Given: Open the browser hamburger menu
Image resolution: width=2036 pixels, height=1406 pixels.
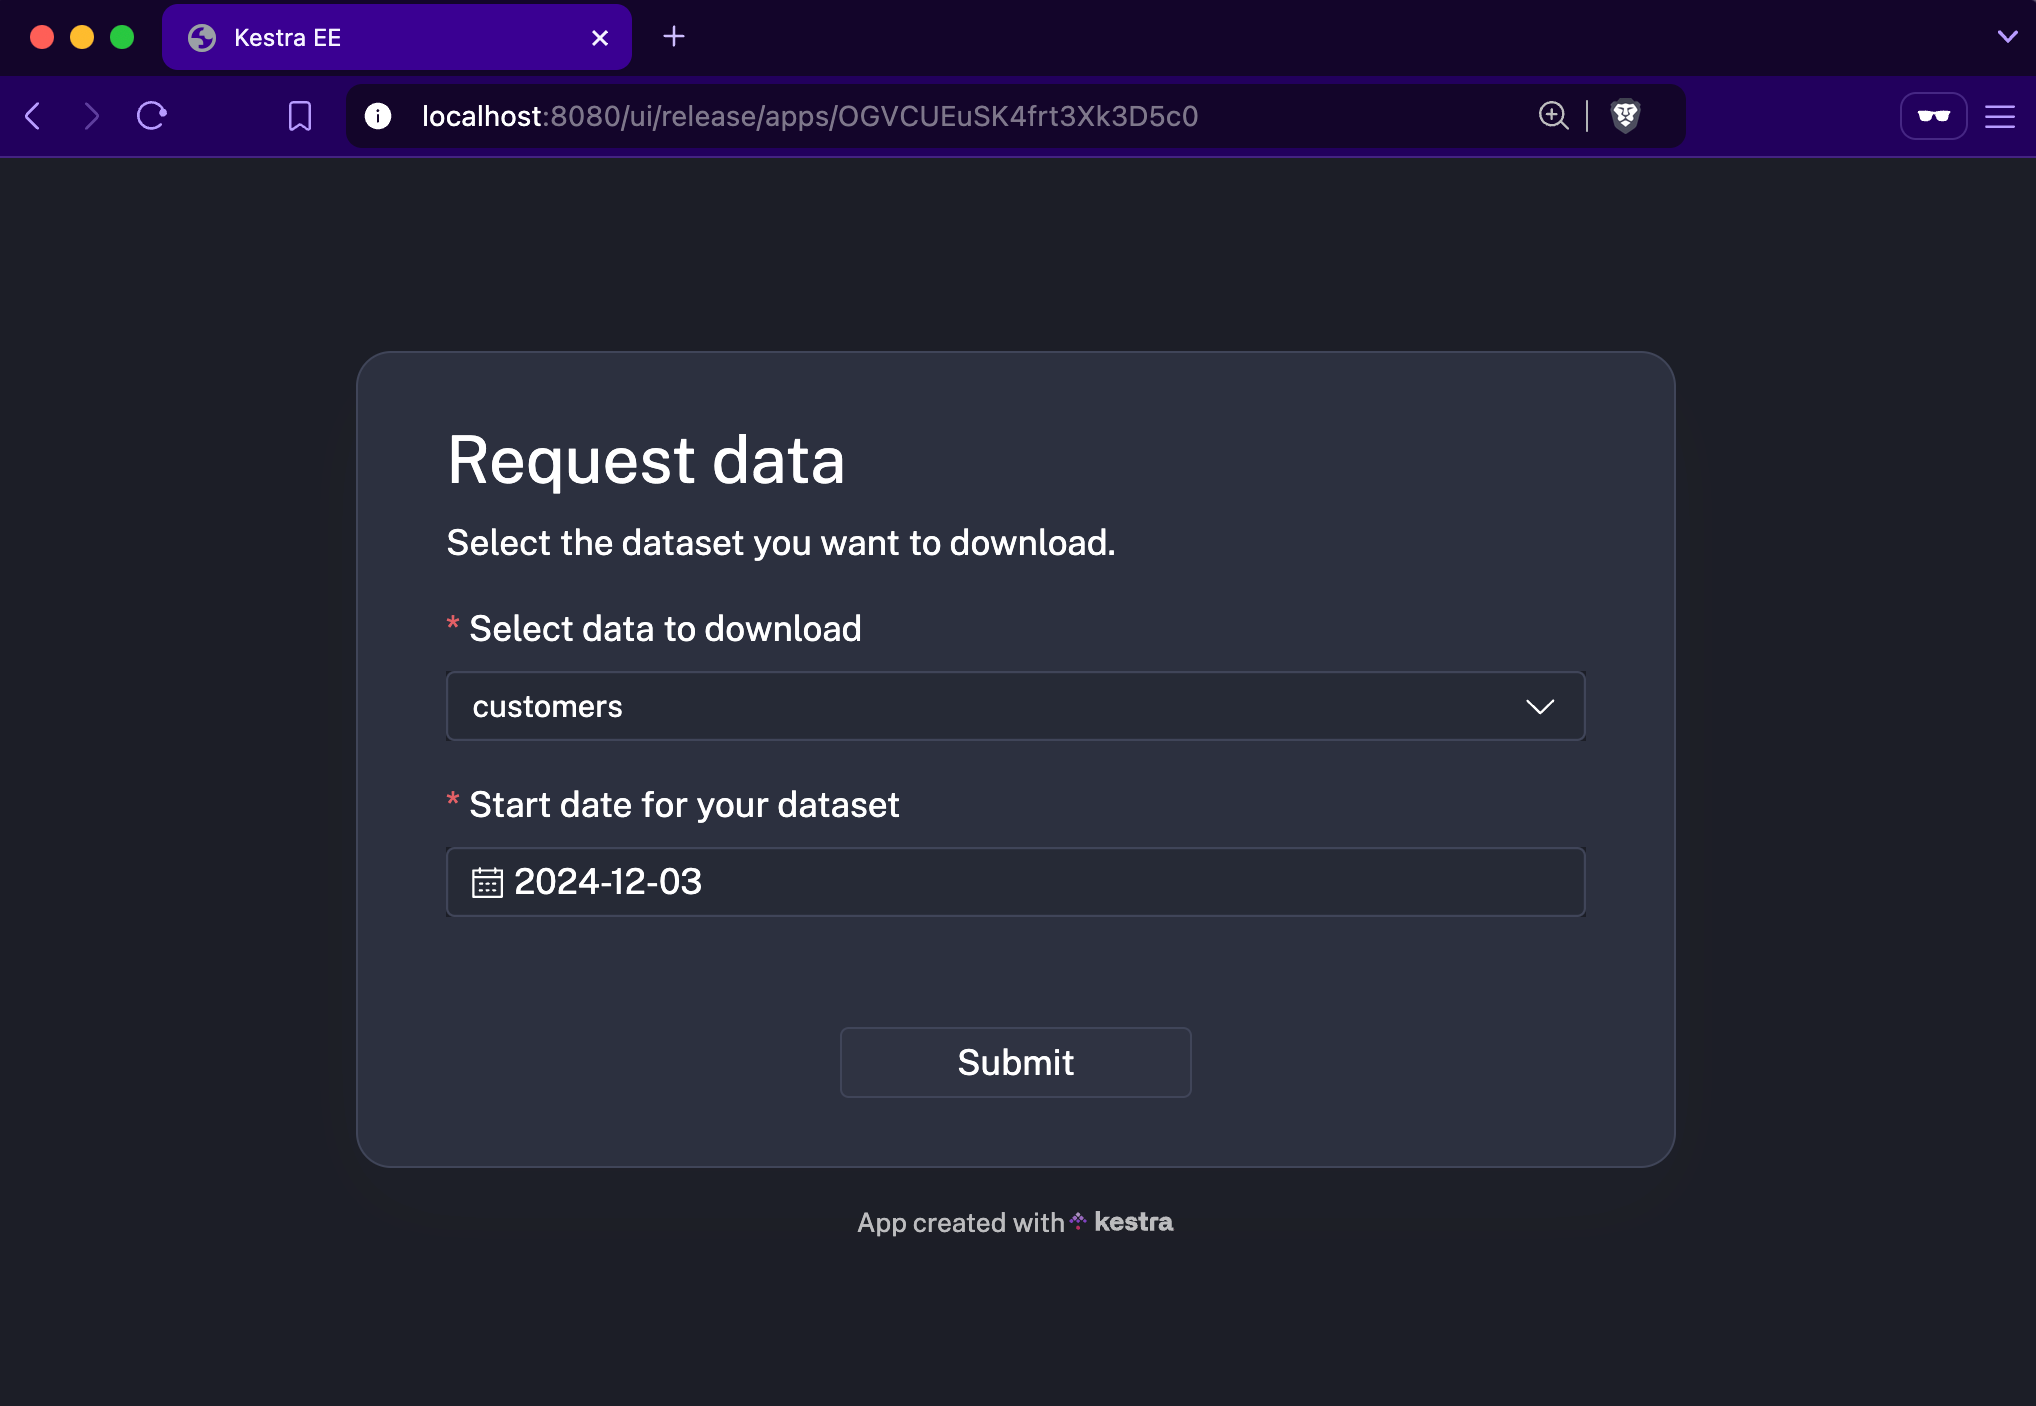Looking at the screenshot, I should 2000,117.
